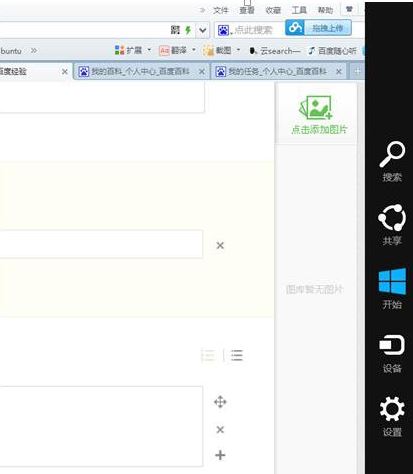Delete the bottom step with its X icon
Viewport: 413px width, 474px height.
(220, 430)
